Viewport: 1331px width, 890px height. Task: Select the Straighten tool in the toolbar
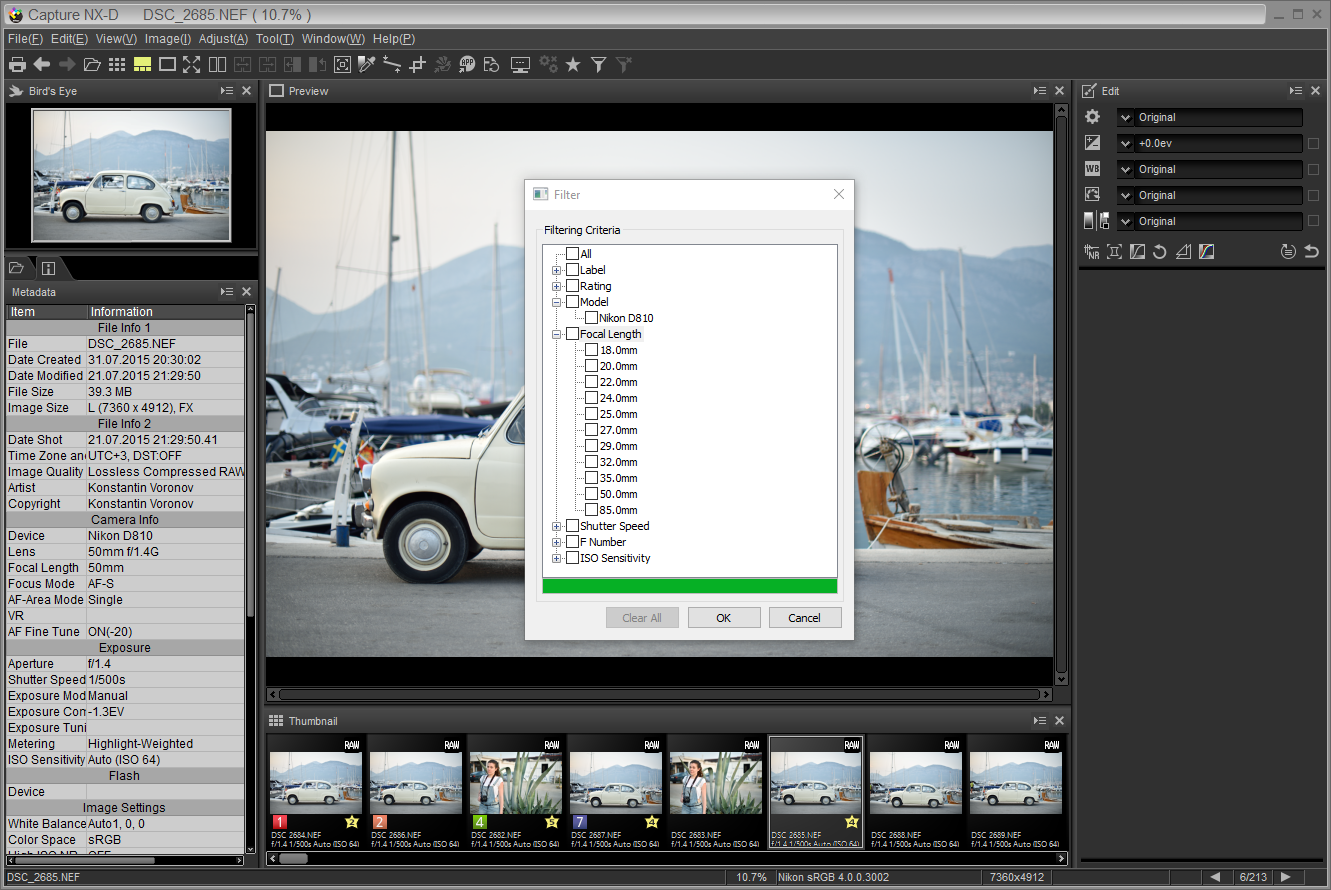392,65
